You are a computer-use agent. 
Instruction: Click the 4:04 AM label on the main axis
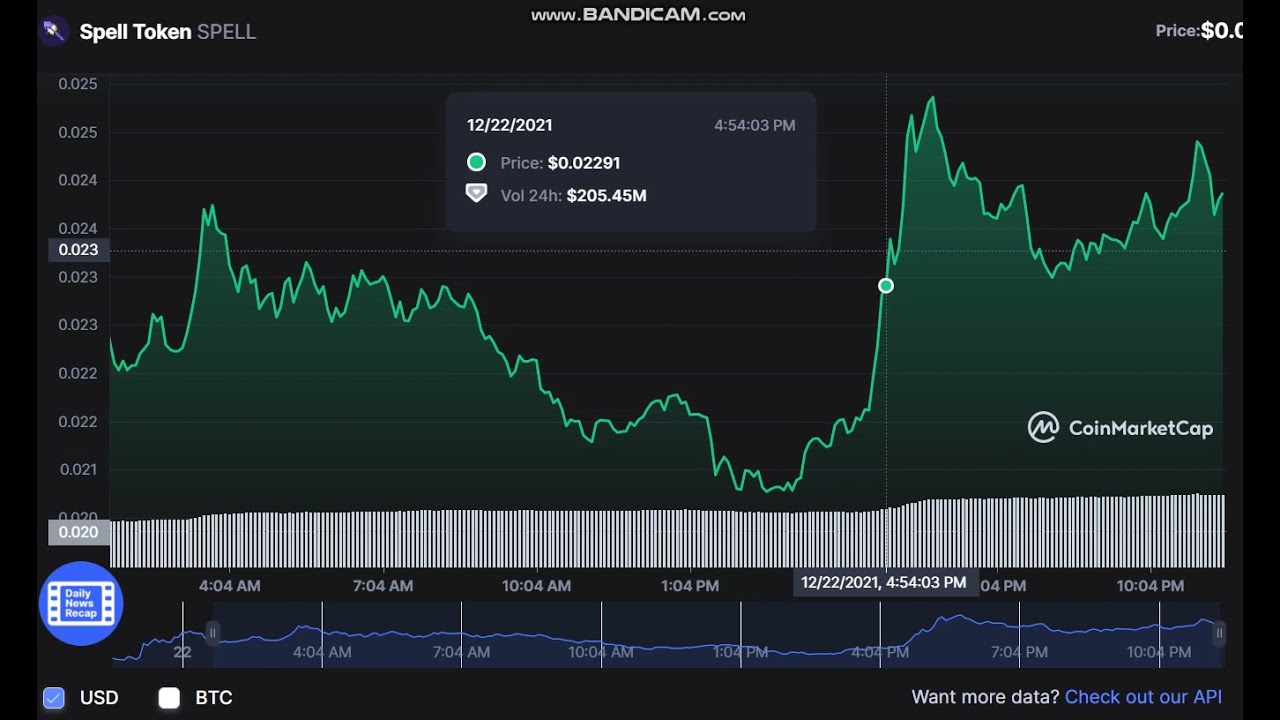point(230,586)
